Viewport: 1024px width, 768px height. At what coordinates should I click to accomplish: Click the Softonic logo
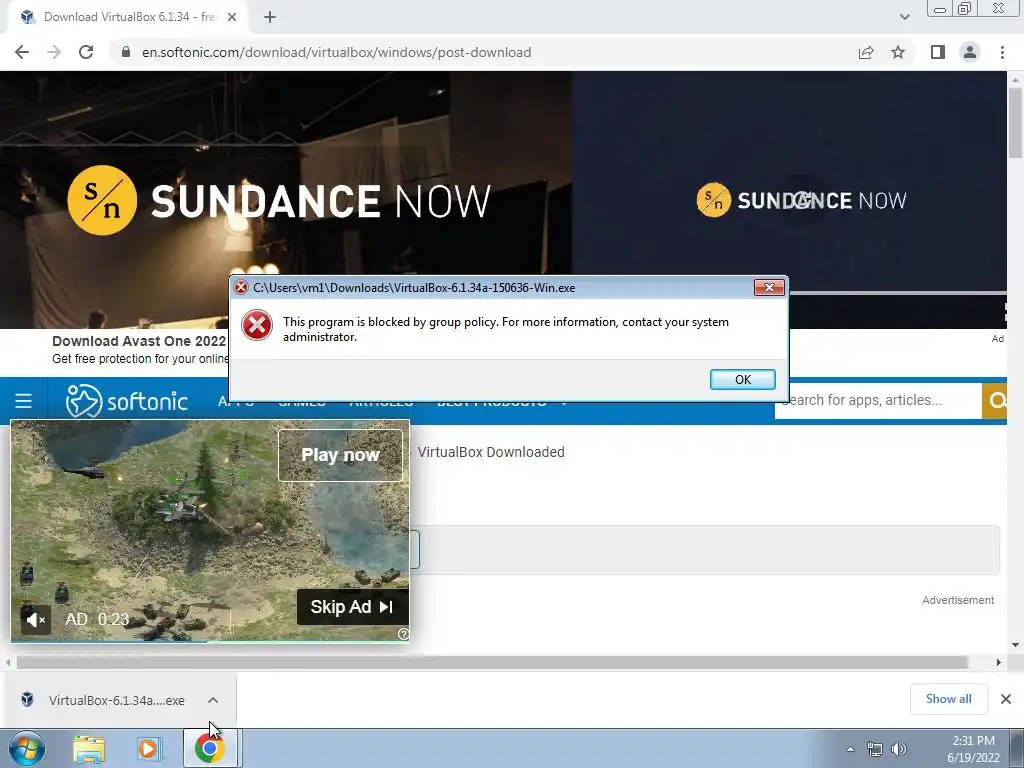point(127,400)
